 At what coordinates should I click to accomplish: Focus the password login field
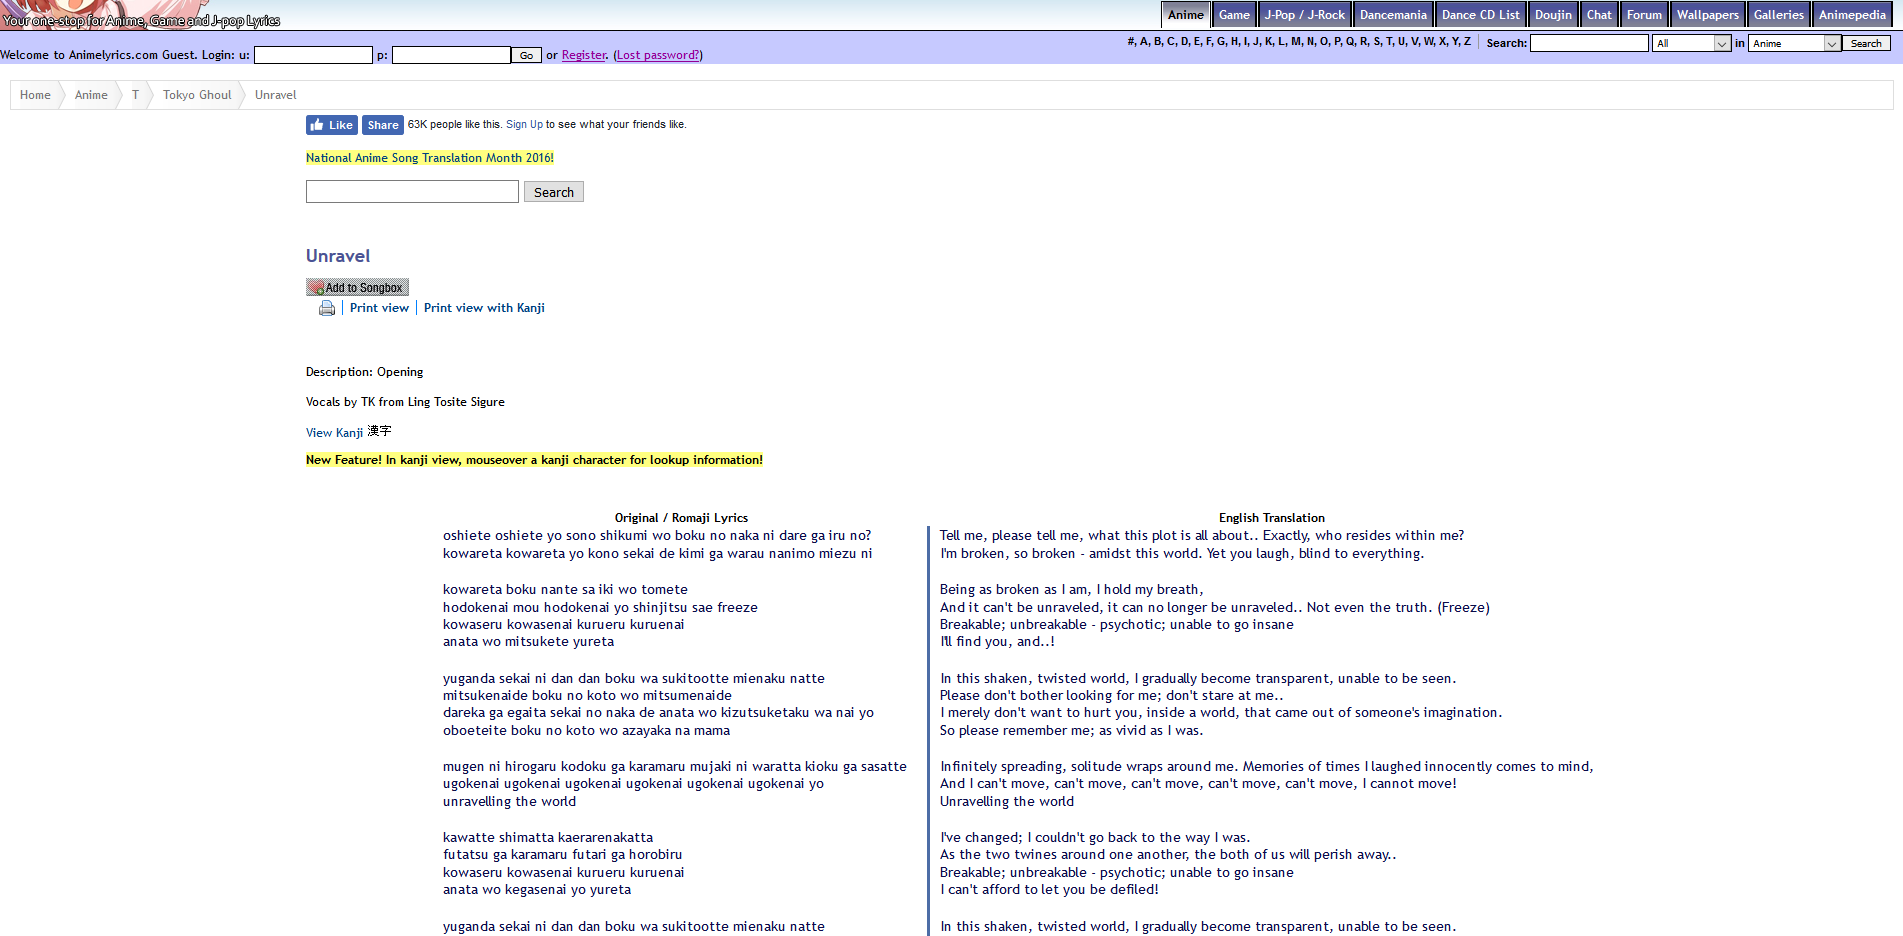coord(451,55)
